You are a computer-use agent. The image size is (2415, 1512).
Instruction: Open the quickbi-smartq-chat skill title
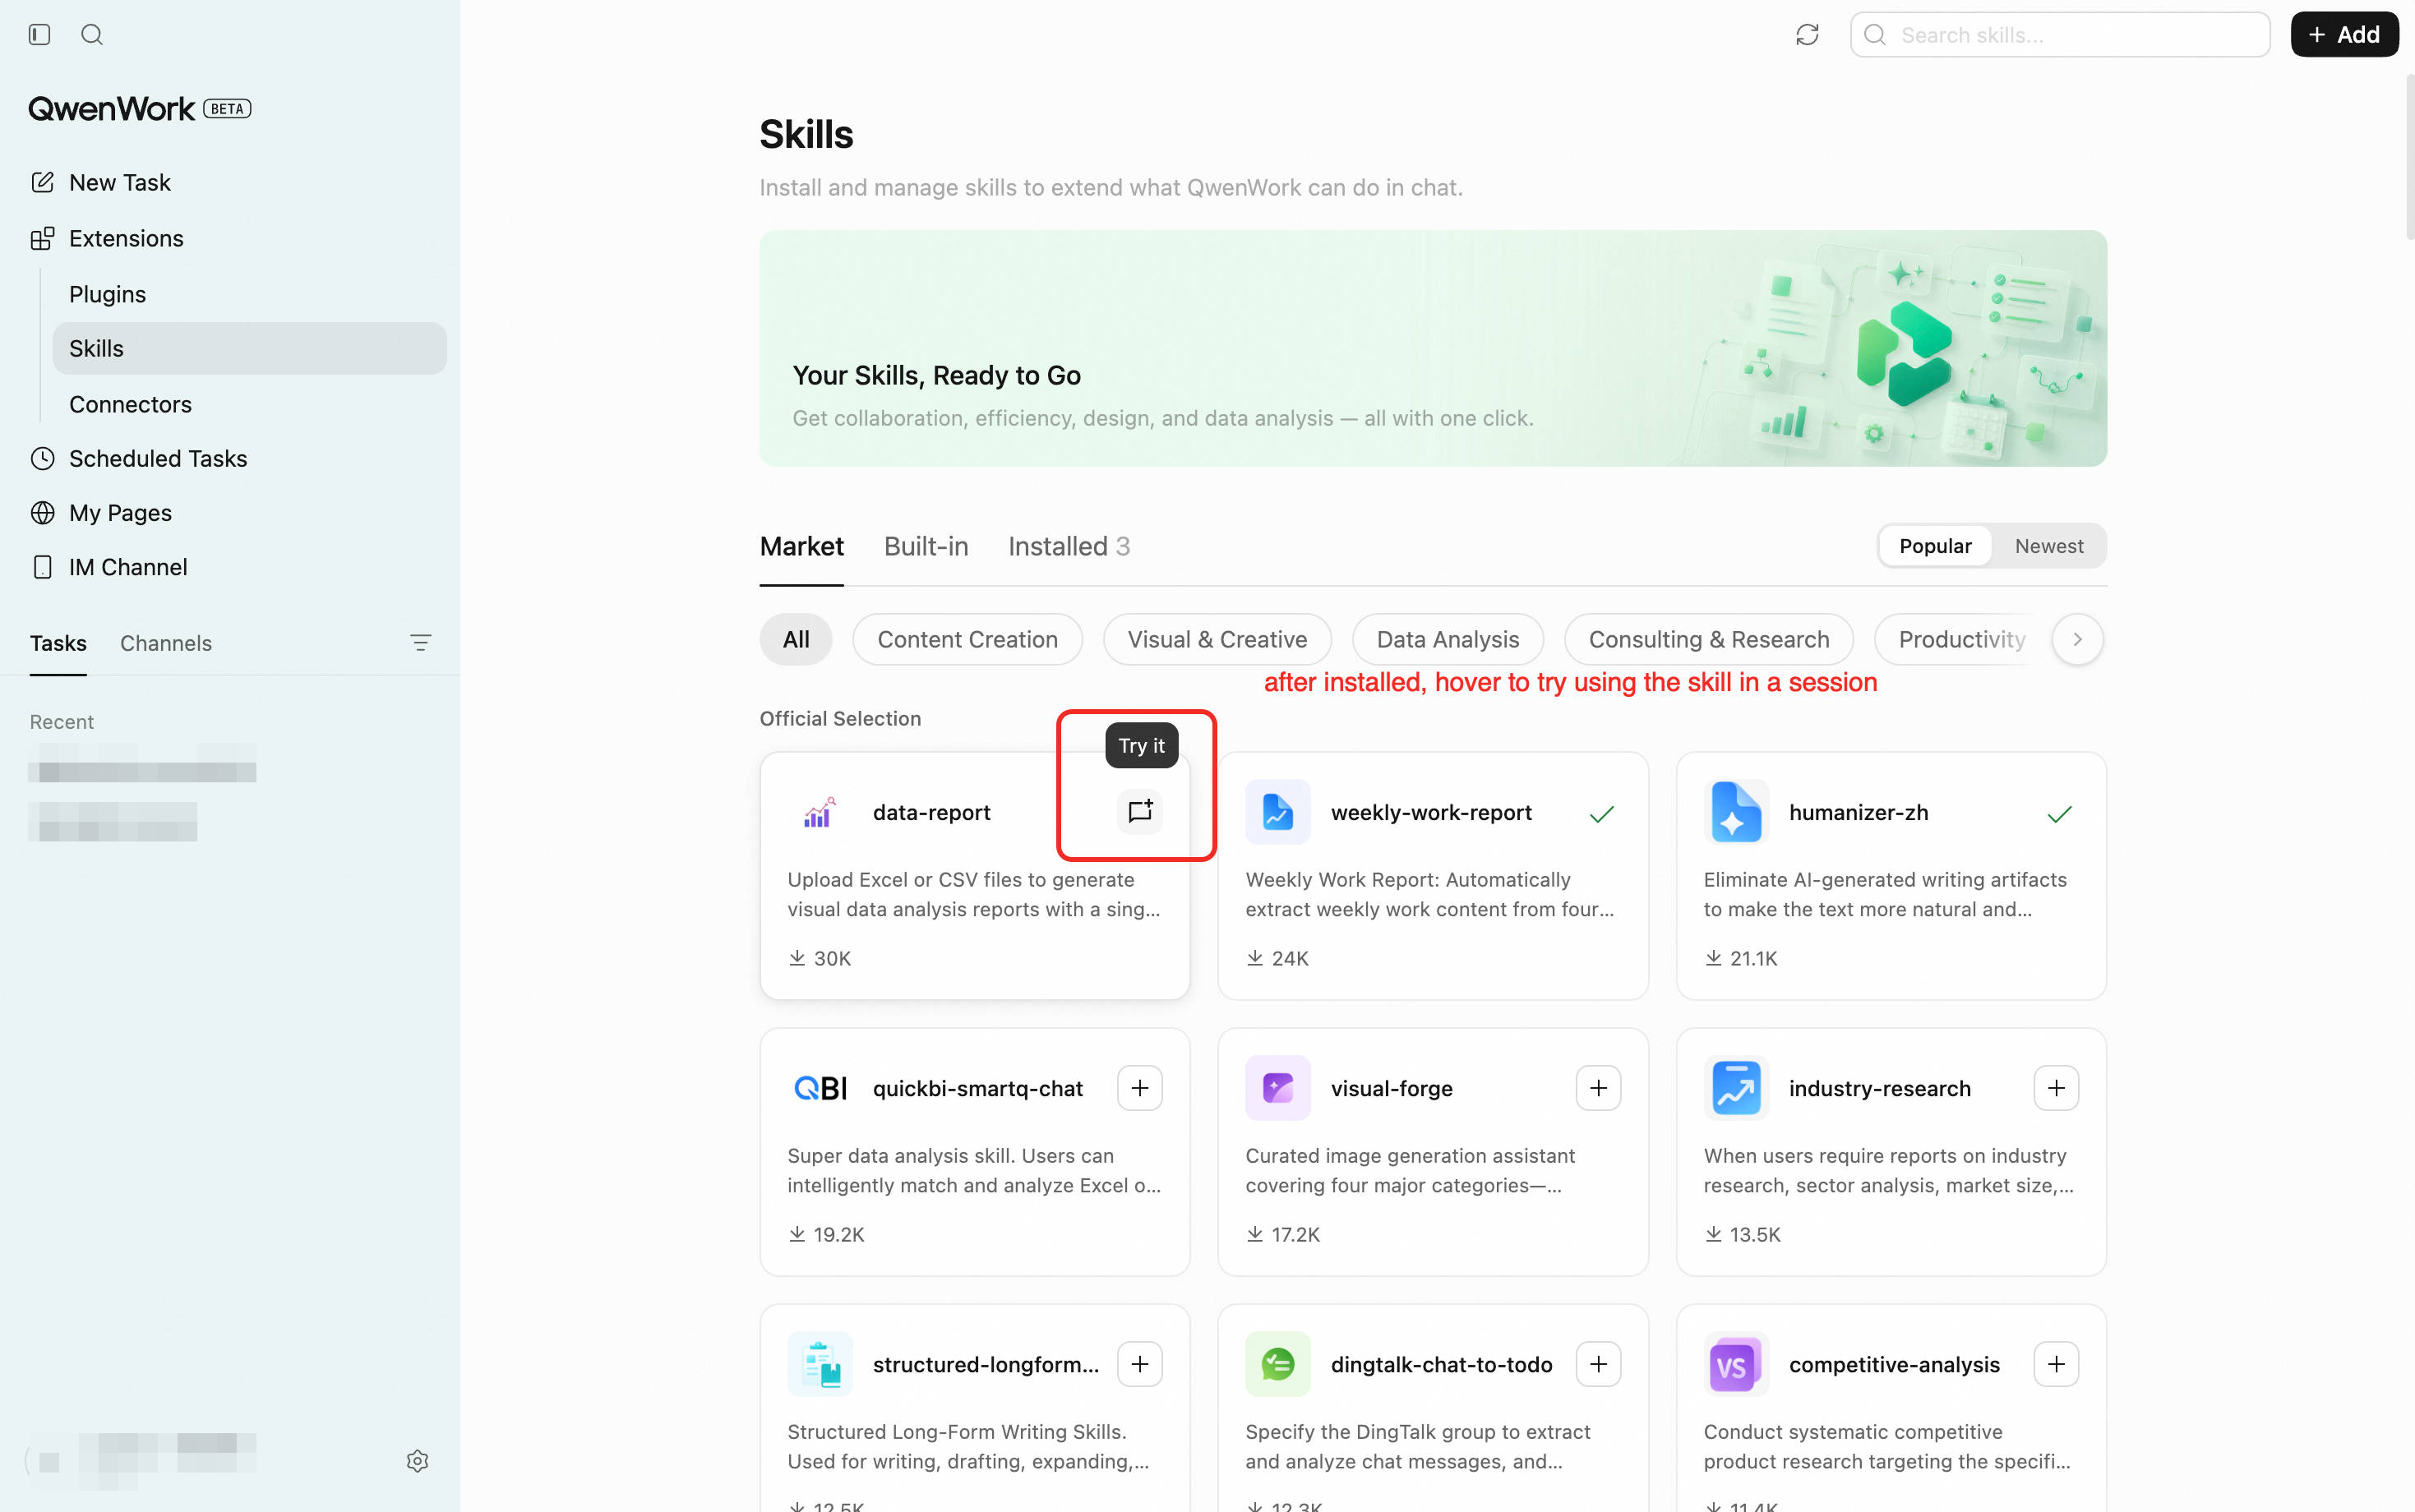click(x=977, y=1088)
